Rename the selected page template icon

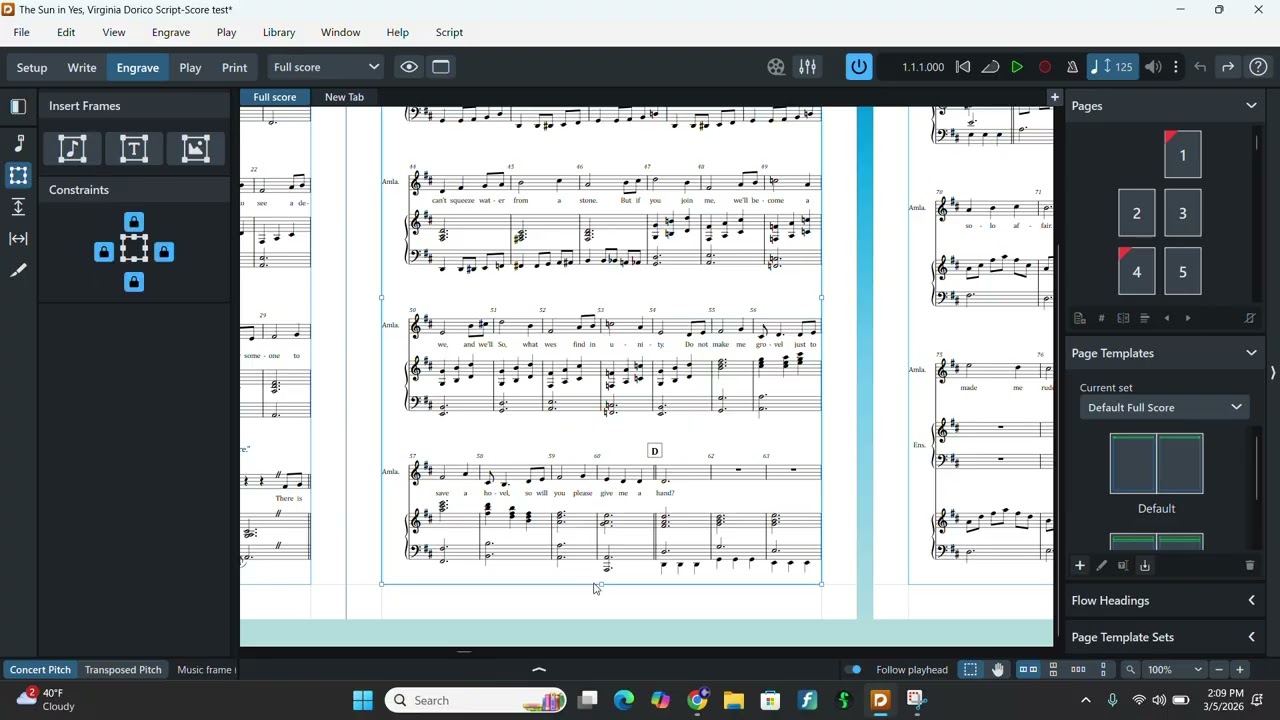tap(1123, 566)
